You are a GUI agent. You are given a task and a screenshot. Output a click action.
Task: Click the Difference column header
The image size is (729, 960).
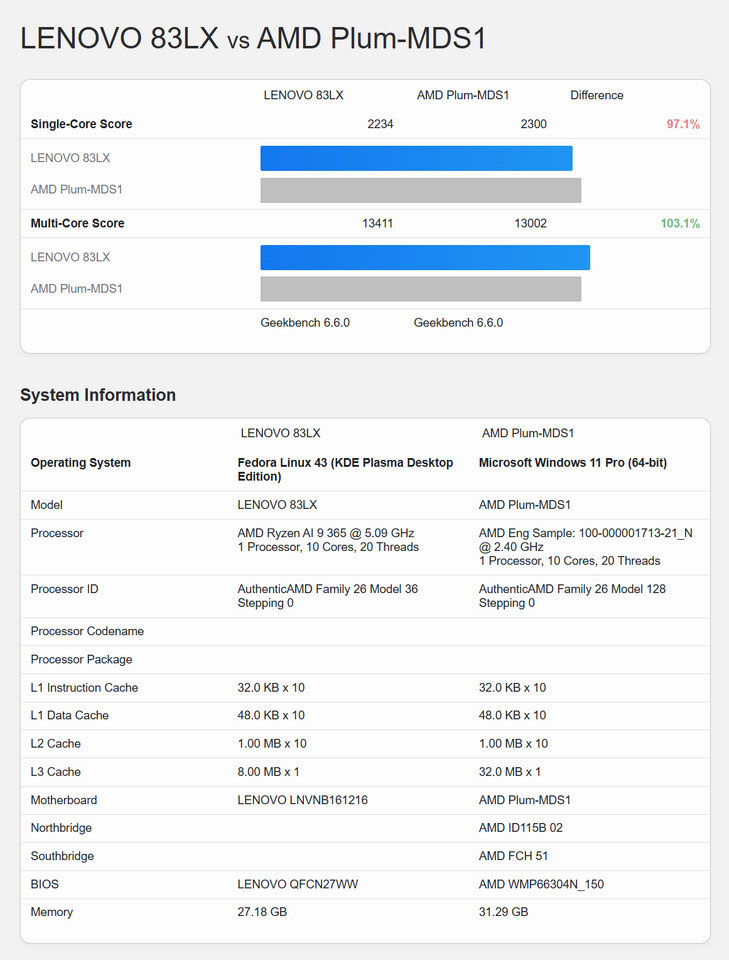point(596,96)
